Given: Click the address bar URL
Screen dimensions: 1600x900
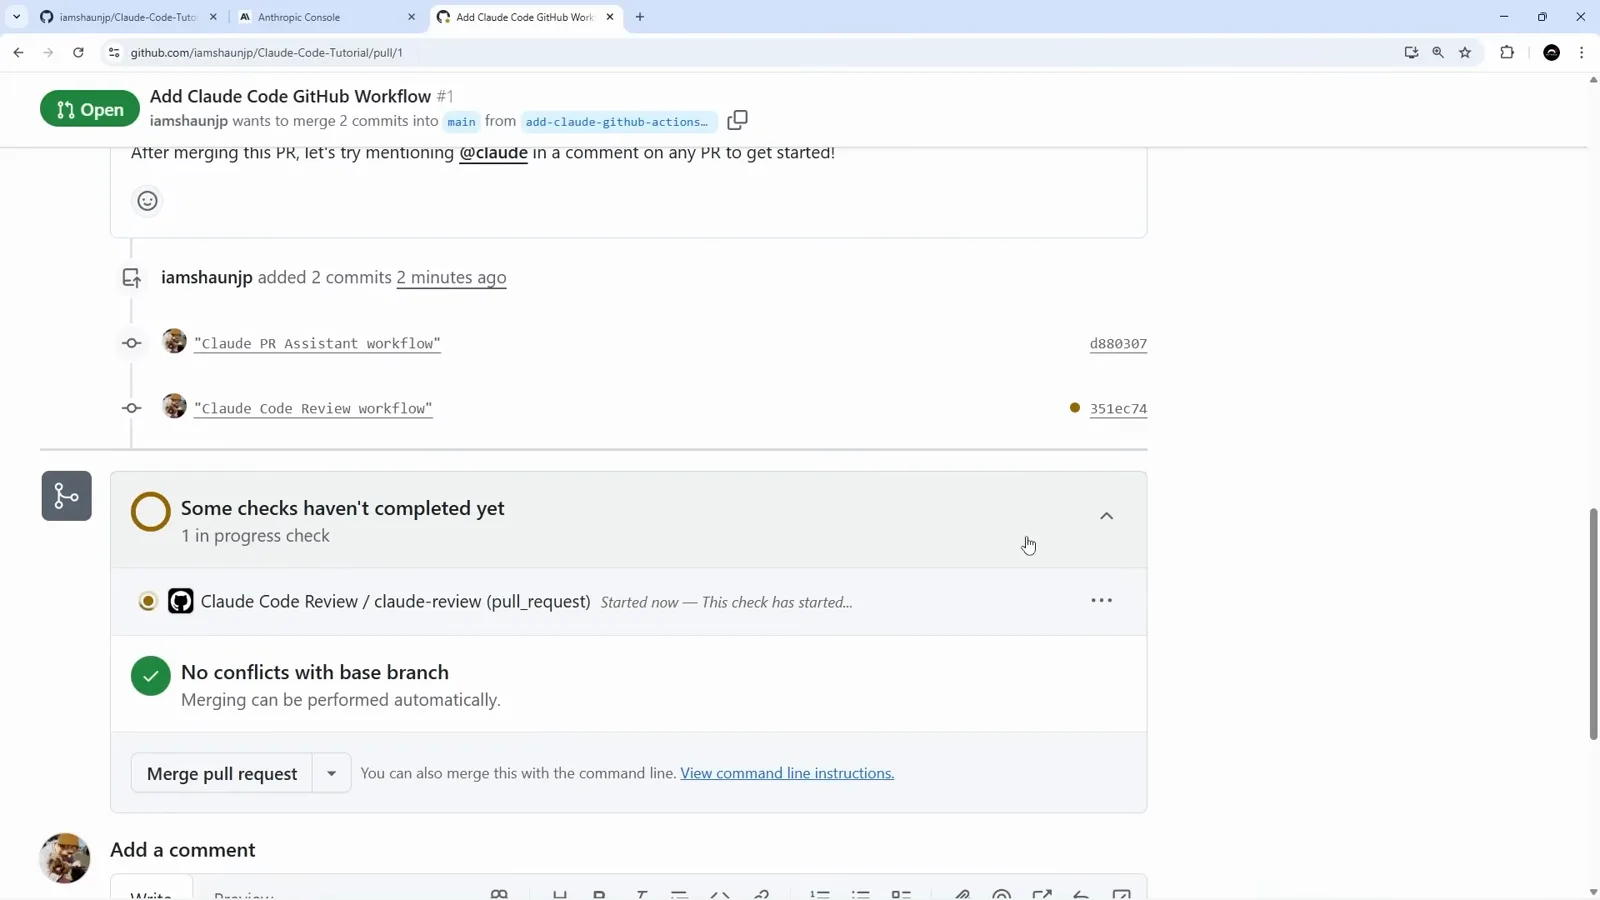Looking at the screenshot, I should (x=266, y=52).
